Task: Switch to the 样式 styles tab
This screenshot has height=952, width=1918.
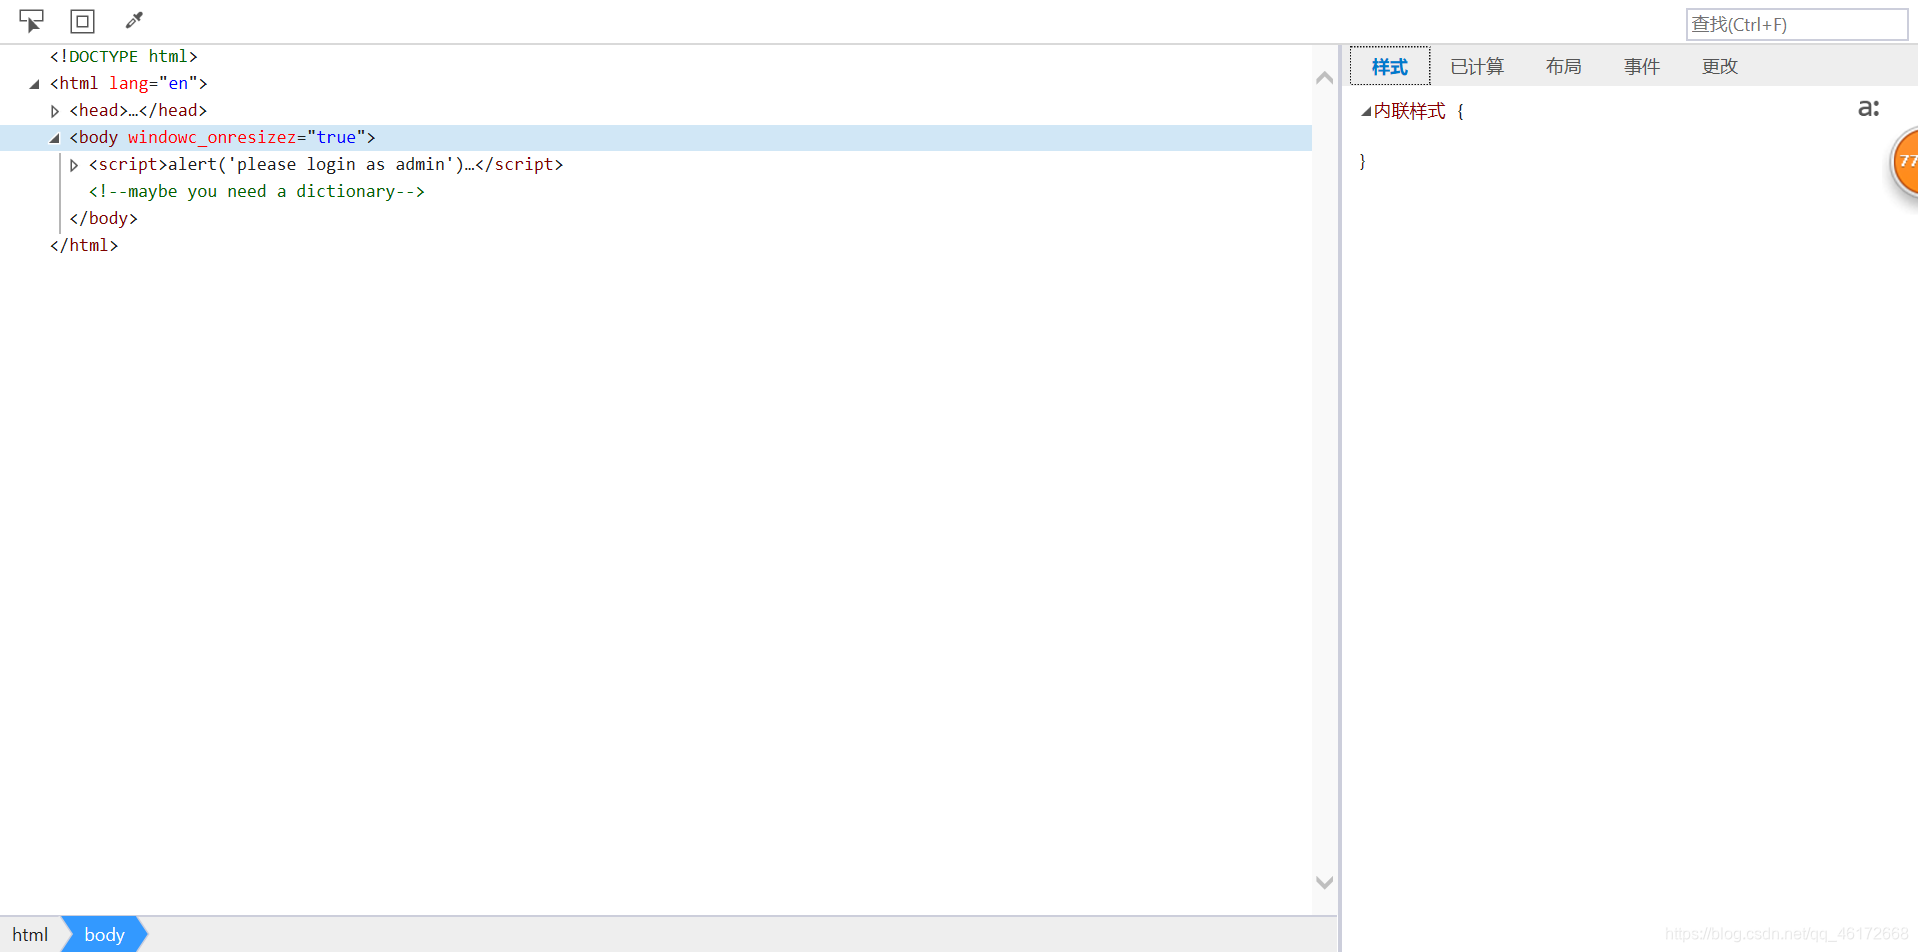Action: (x=1390, y=66)
